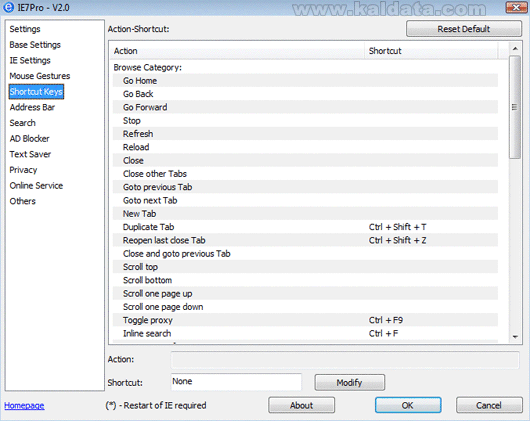Select Shortcut Keys in the sidebar
This screenshot has height=421, width=530.
click(x=36, y=92)
